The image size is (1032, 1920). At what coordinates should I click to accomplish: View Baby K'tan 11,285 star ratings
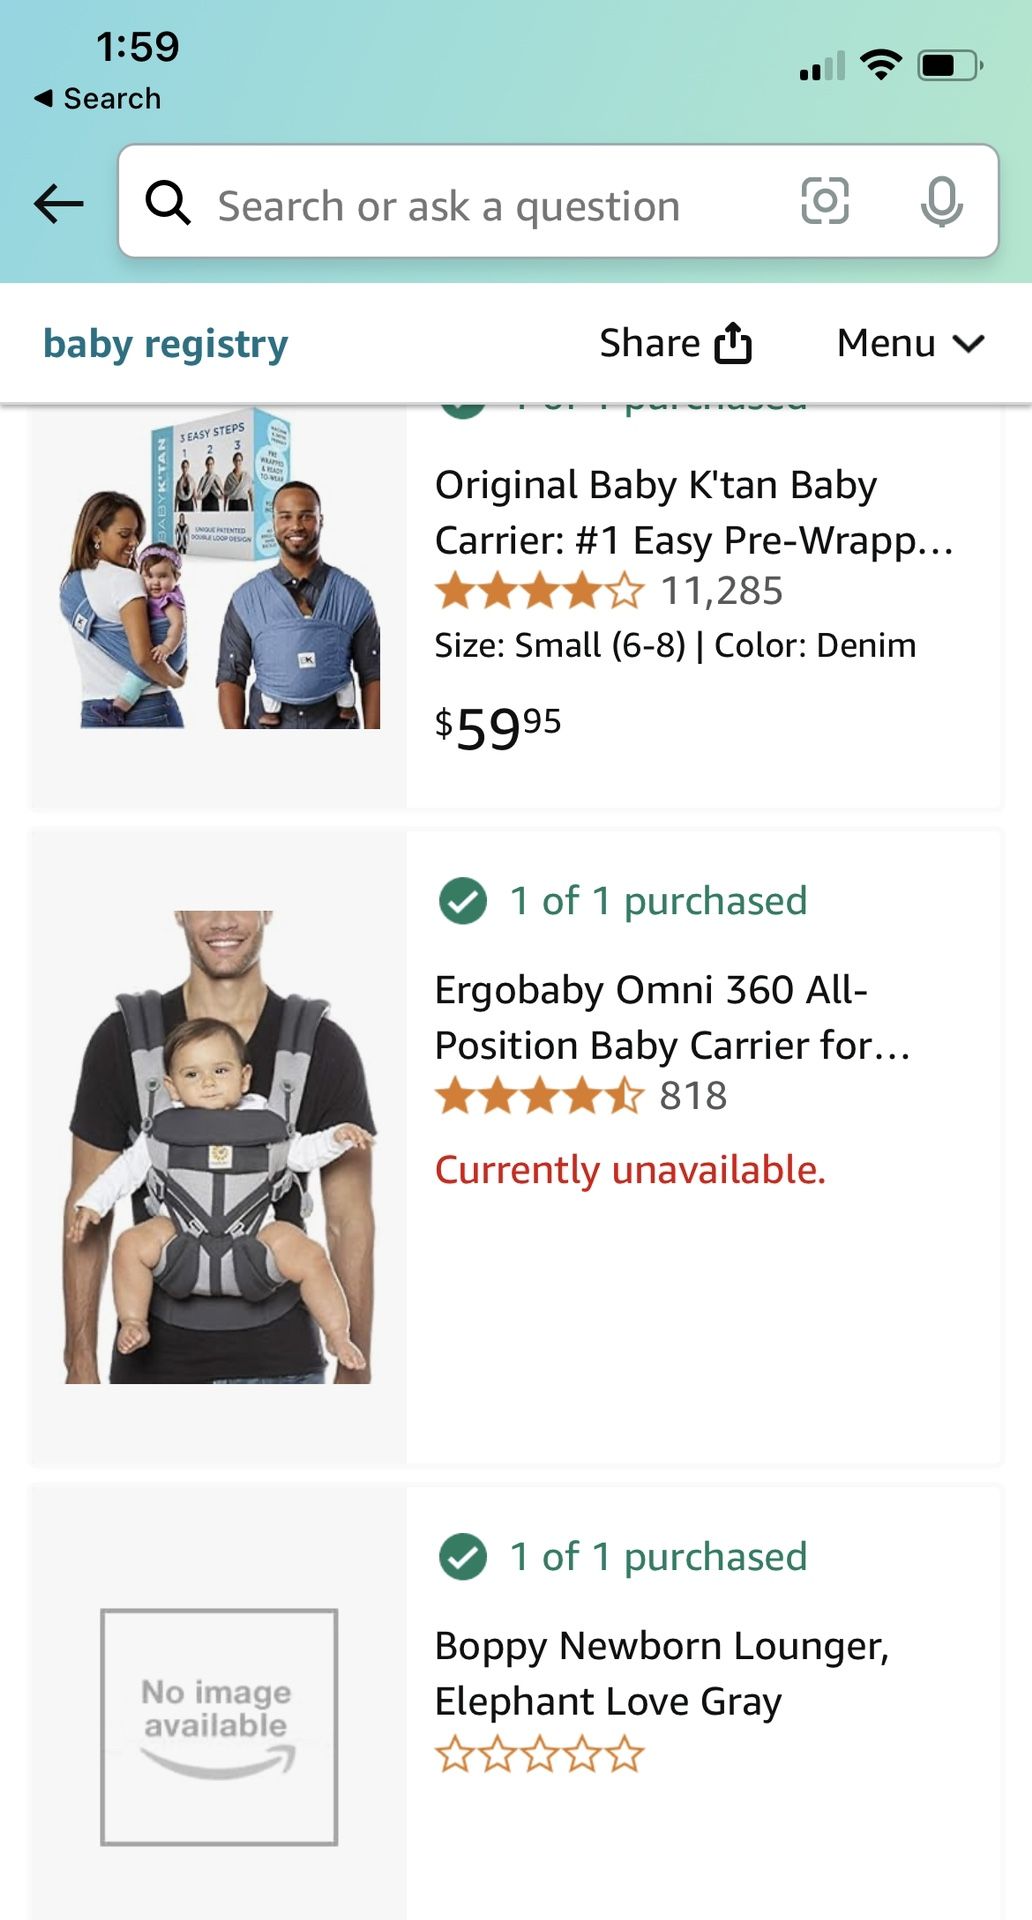[x=608, y=591]
